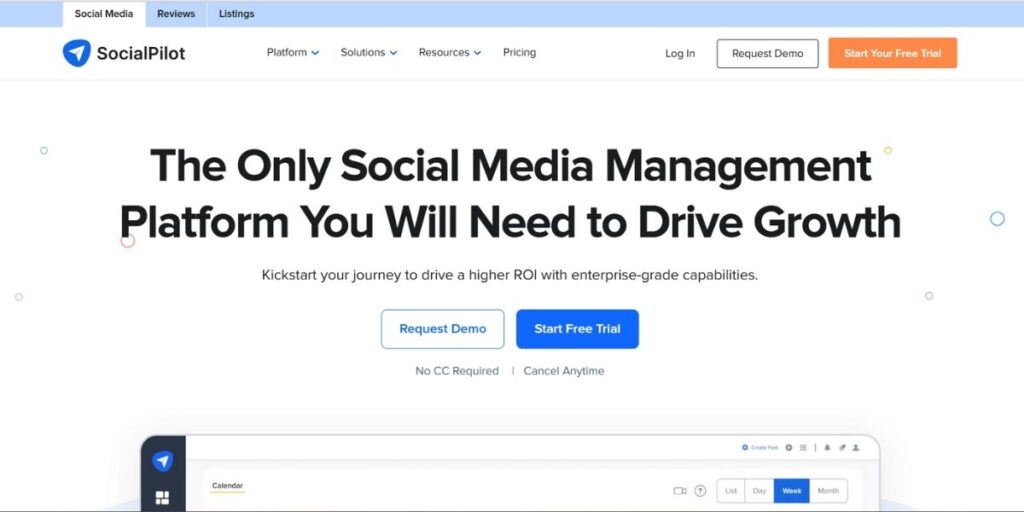This screenshot has height=512, width=1024.
Task: Switch to the Reviews tab
Action: 176,14
